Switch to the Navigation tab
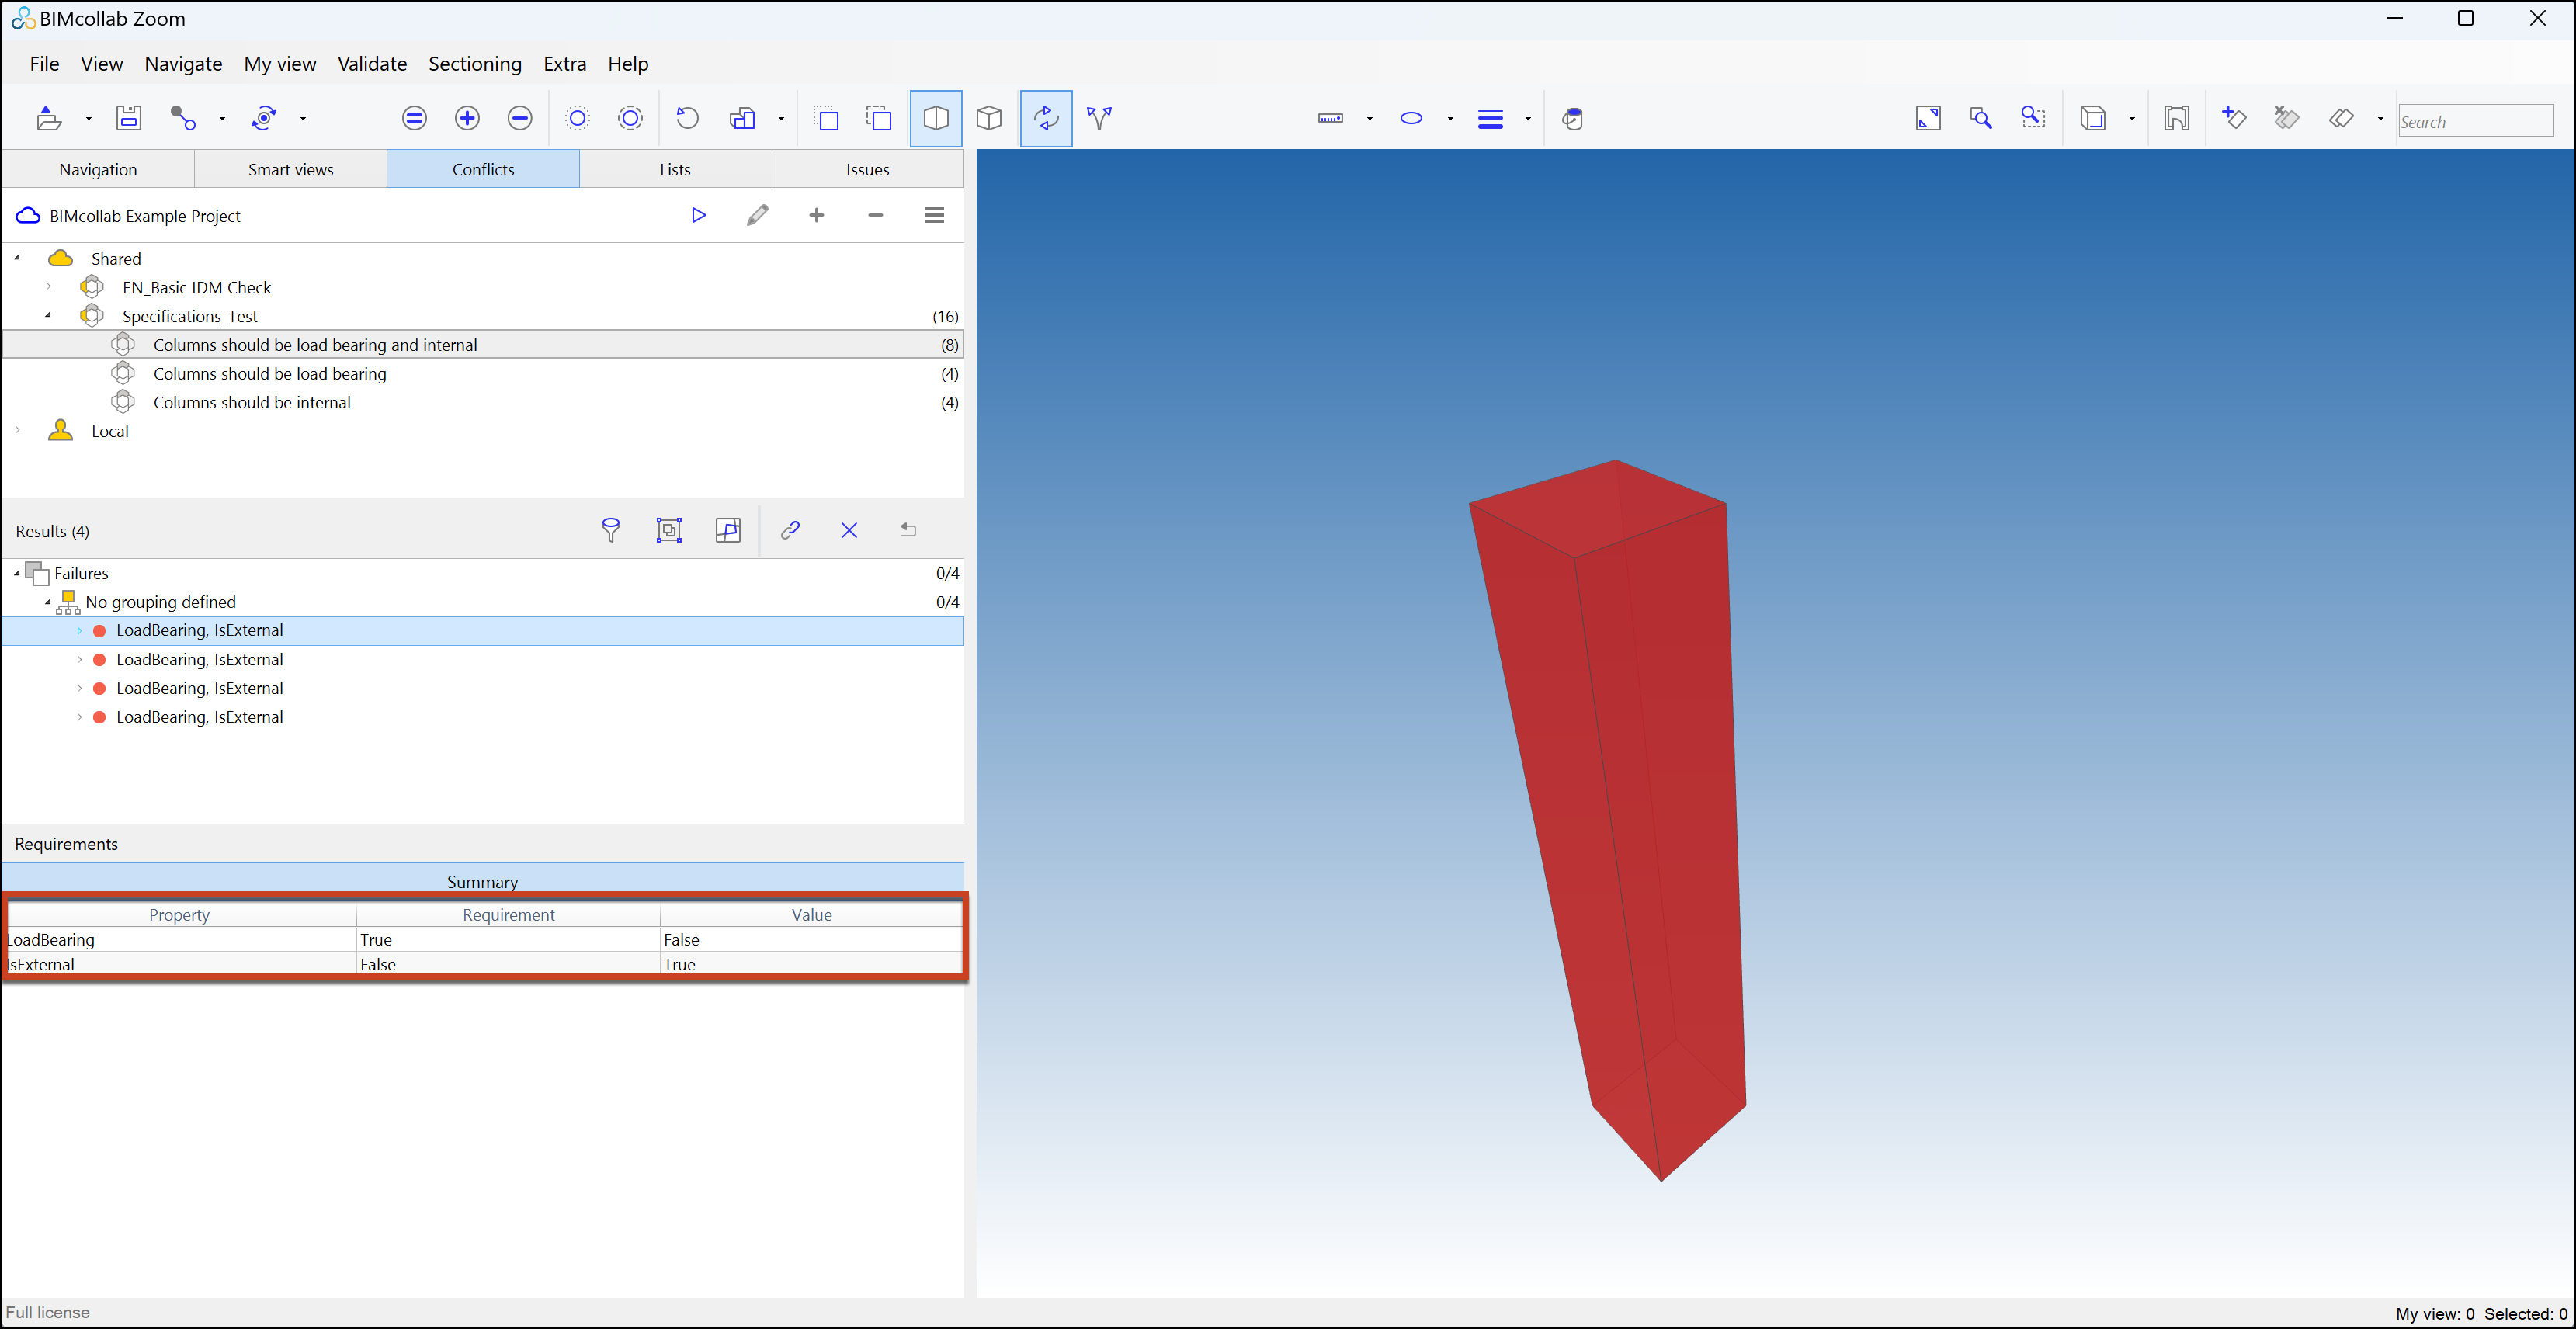This screenshot has height=1329, width=2576. (x=98, y=169)
